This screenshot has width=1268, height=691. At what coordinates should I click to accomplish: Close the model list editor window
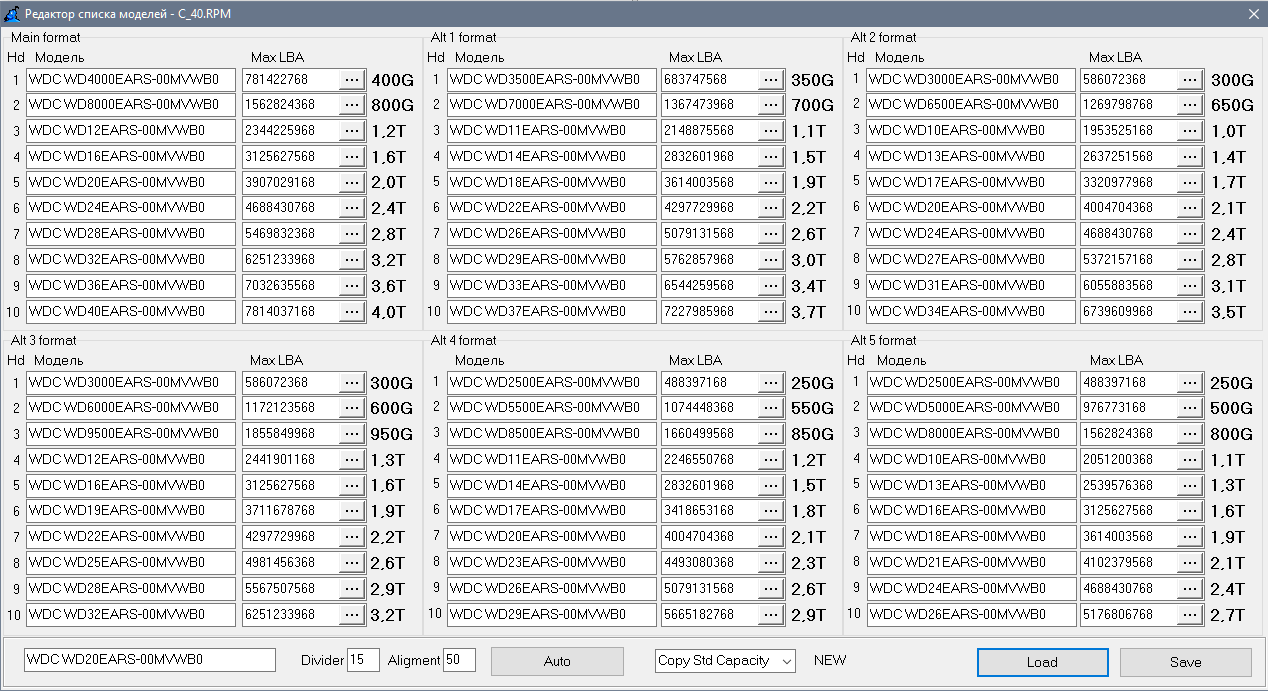coord(1254,13)
